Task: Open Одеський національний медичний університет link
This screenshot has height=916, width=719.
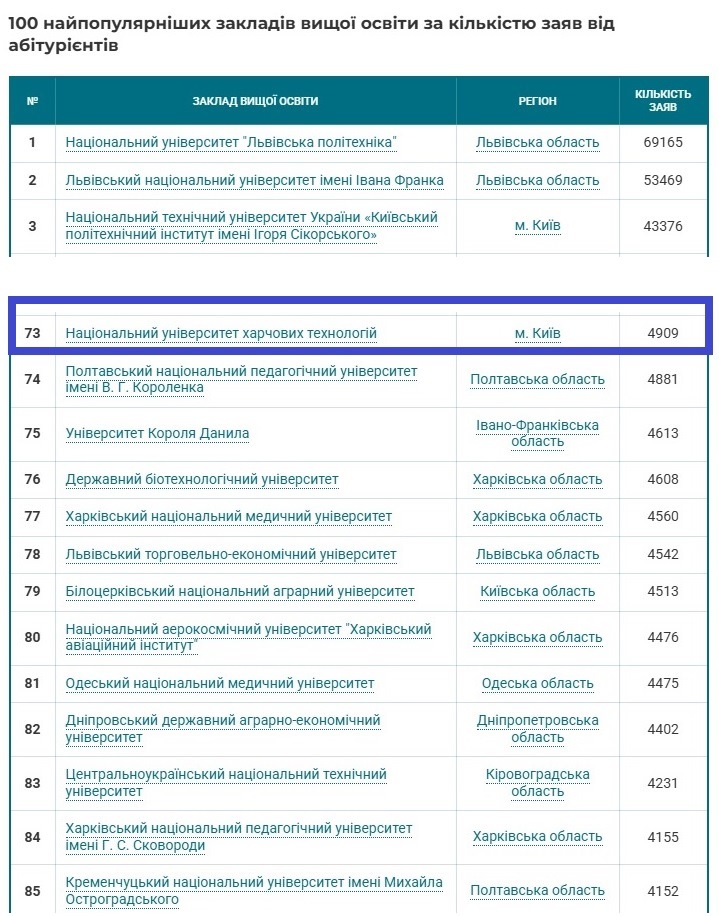Action: tap(220, 683)
